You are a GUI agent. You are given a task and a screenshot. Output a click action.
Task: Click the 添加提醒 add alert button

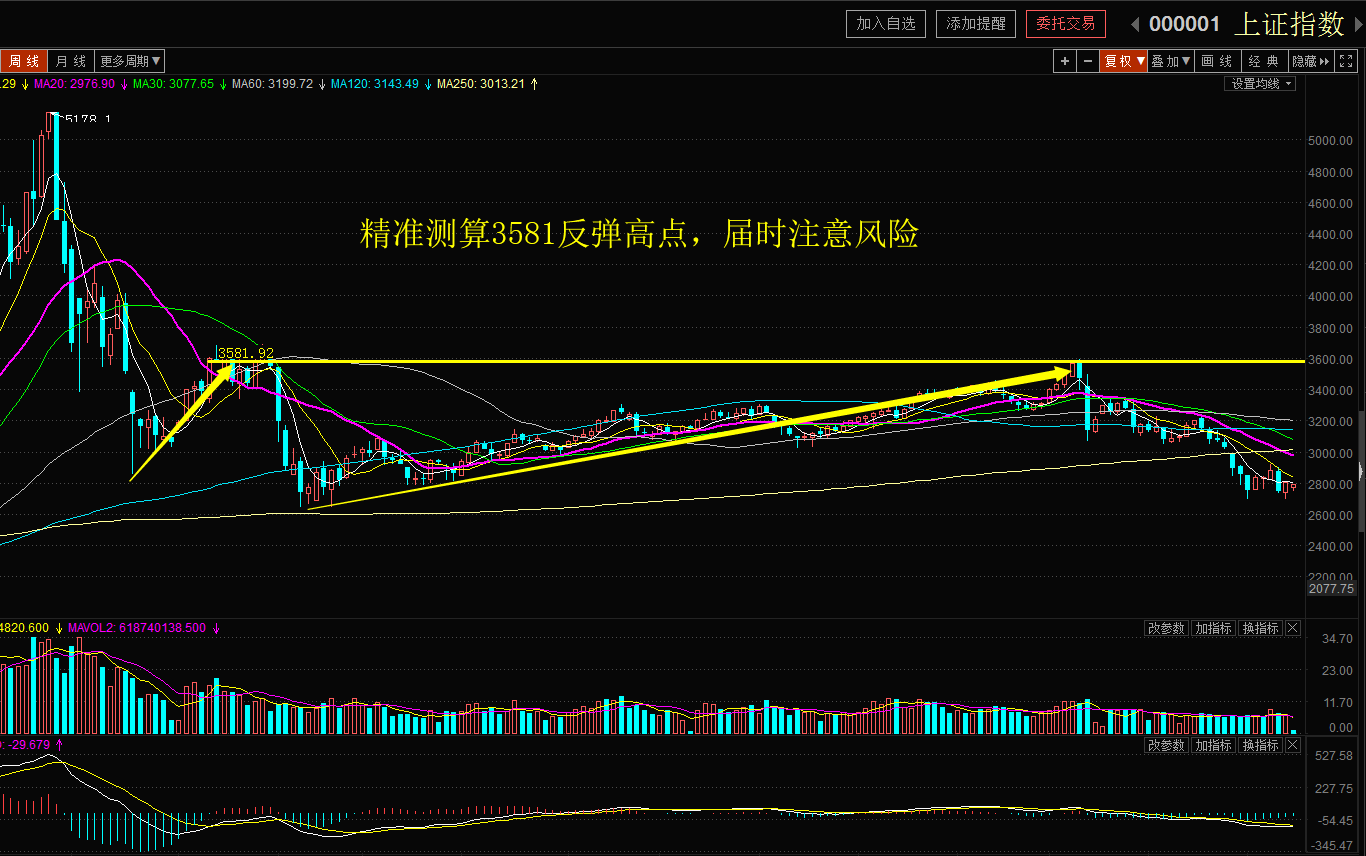point(976,24)
